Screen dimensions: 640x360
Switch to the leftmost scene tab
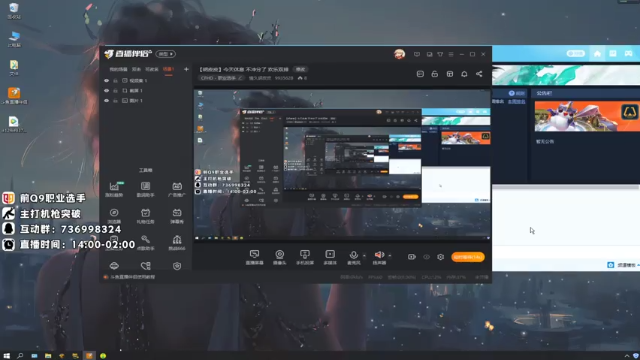point(118,69)
